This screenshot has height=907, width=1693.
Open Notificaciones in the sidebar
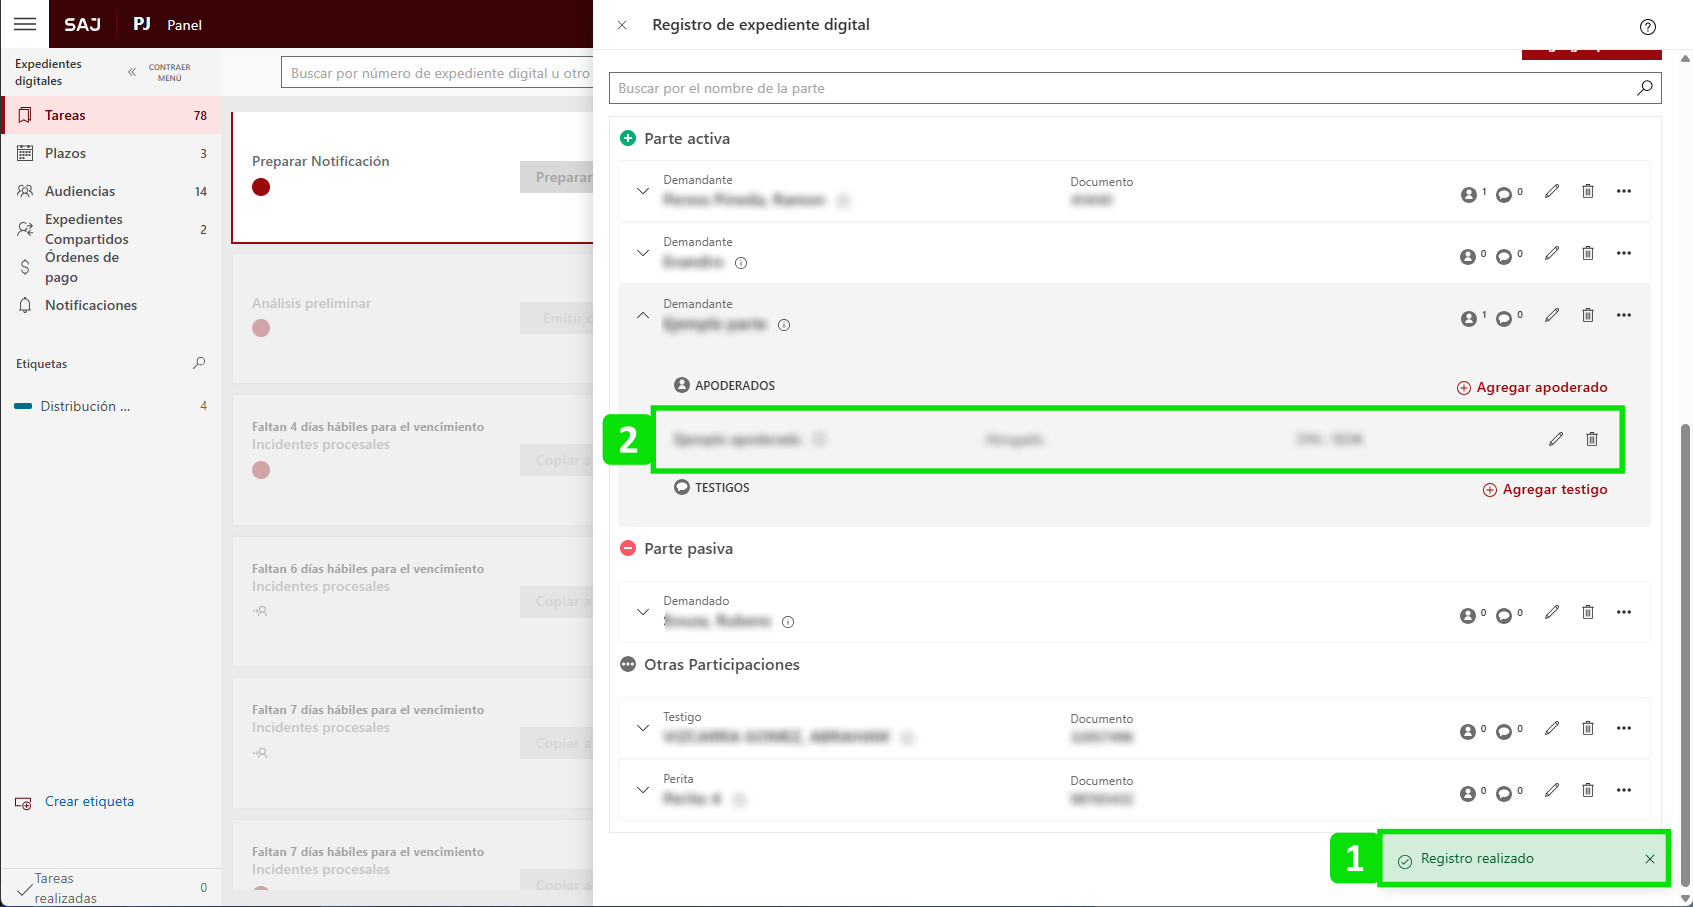click(91, 305)
